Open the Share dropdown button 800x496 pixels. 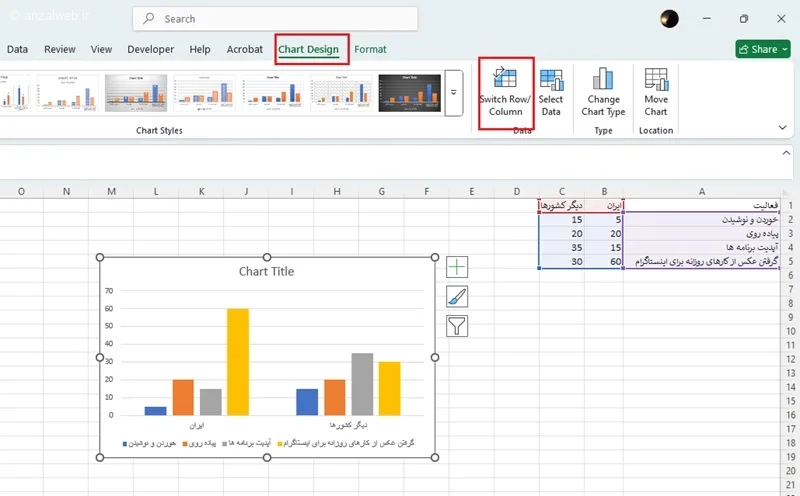tap(763, 49)
